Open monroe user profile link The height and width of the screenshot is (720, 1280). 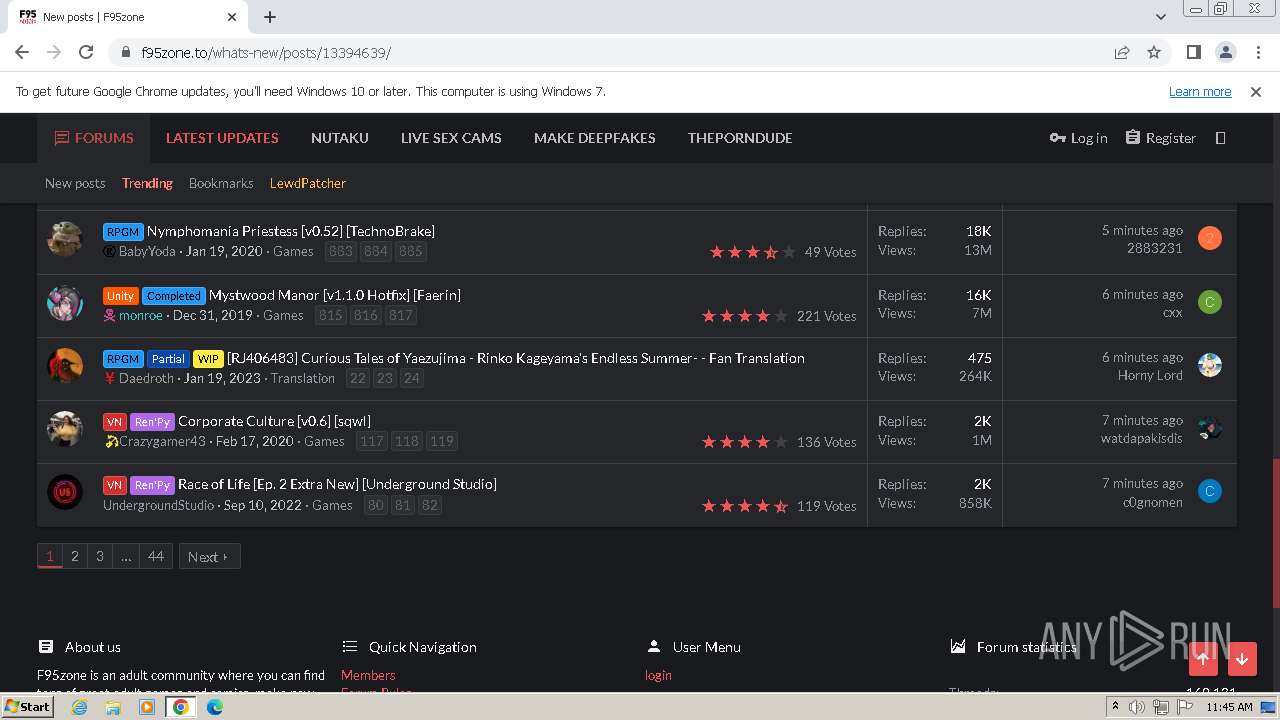pyautogui.click(x=141, y=315)
